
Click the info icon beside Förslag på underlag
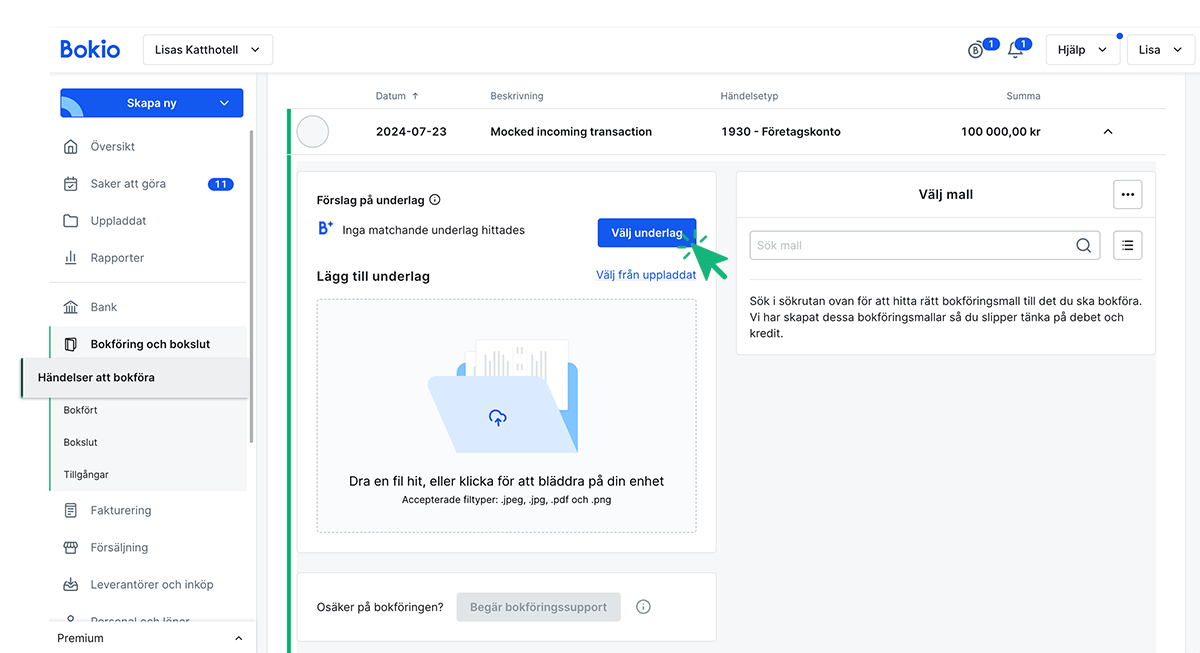coord(435,200)
